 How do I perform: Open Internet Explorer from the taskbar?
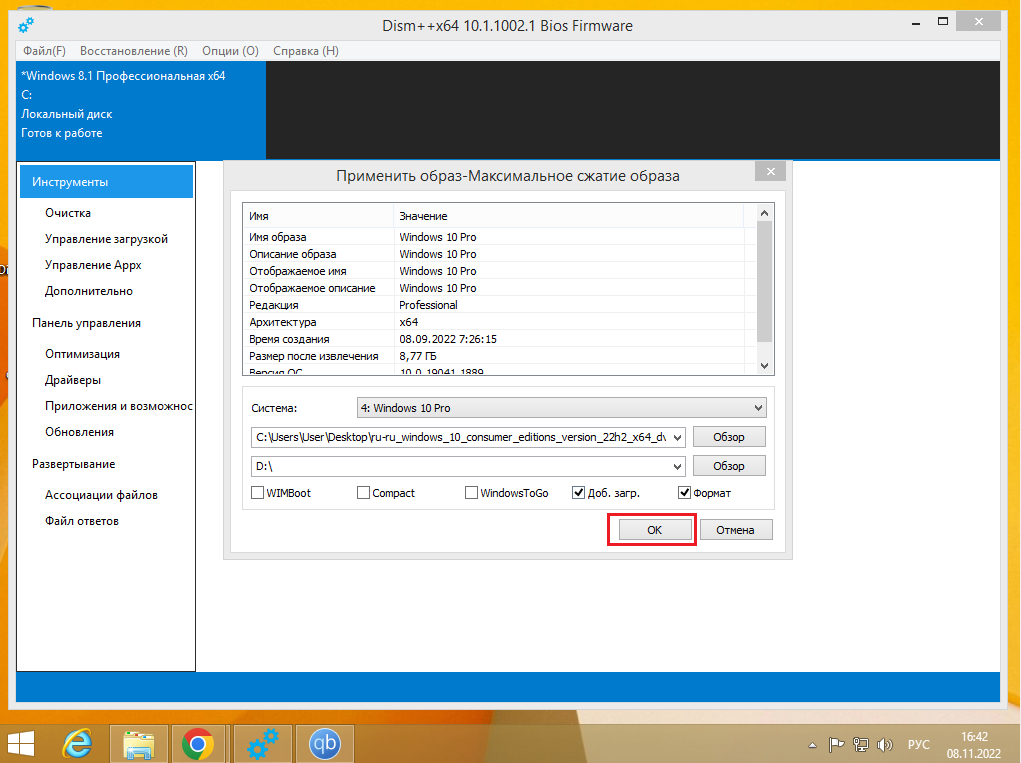[x=77, y=743]
